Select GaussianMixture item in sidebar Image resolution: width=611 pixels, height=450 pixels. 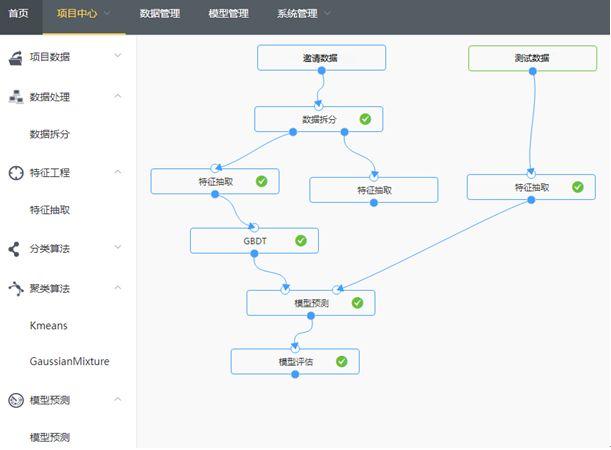tap(69, 361)
